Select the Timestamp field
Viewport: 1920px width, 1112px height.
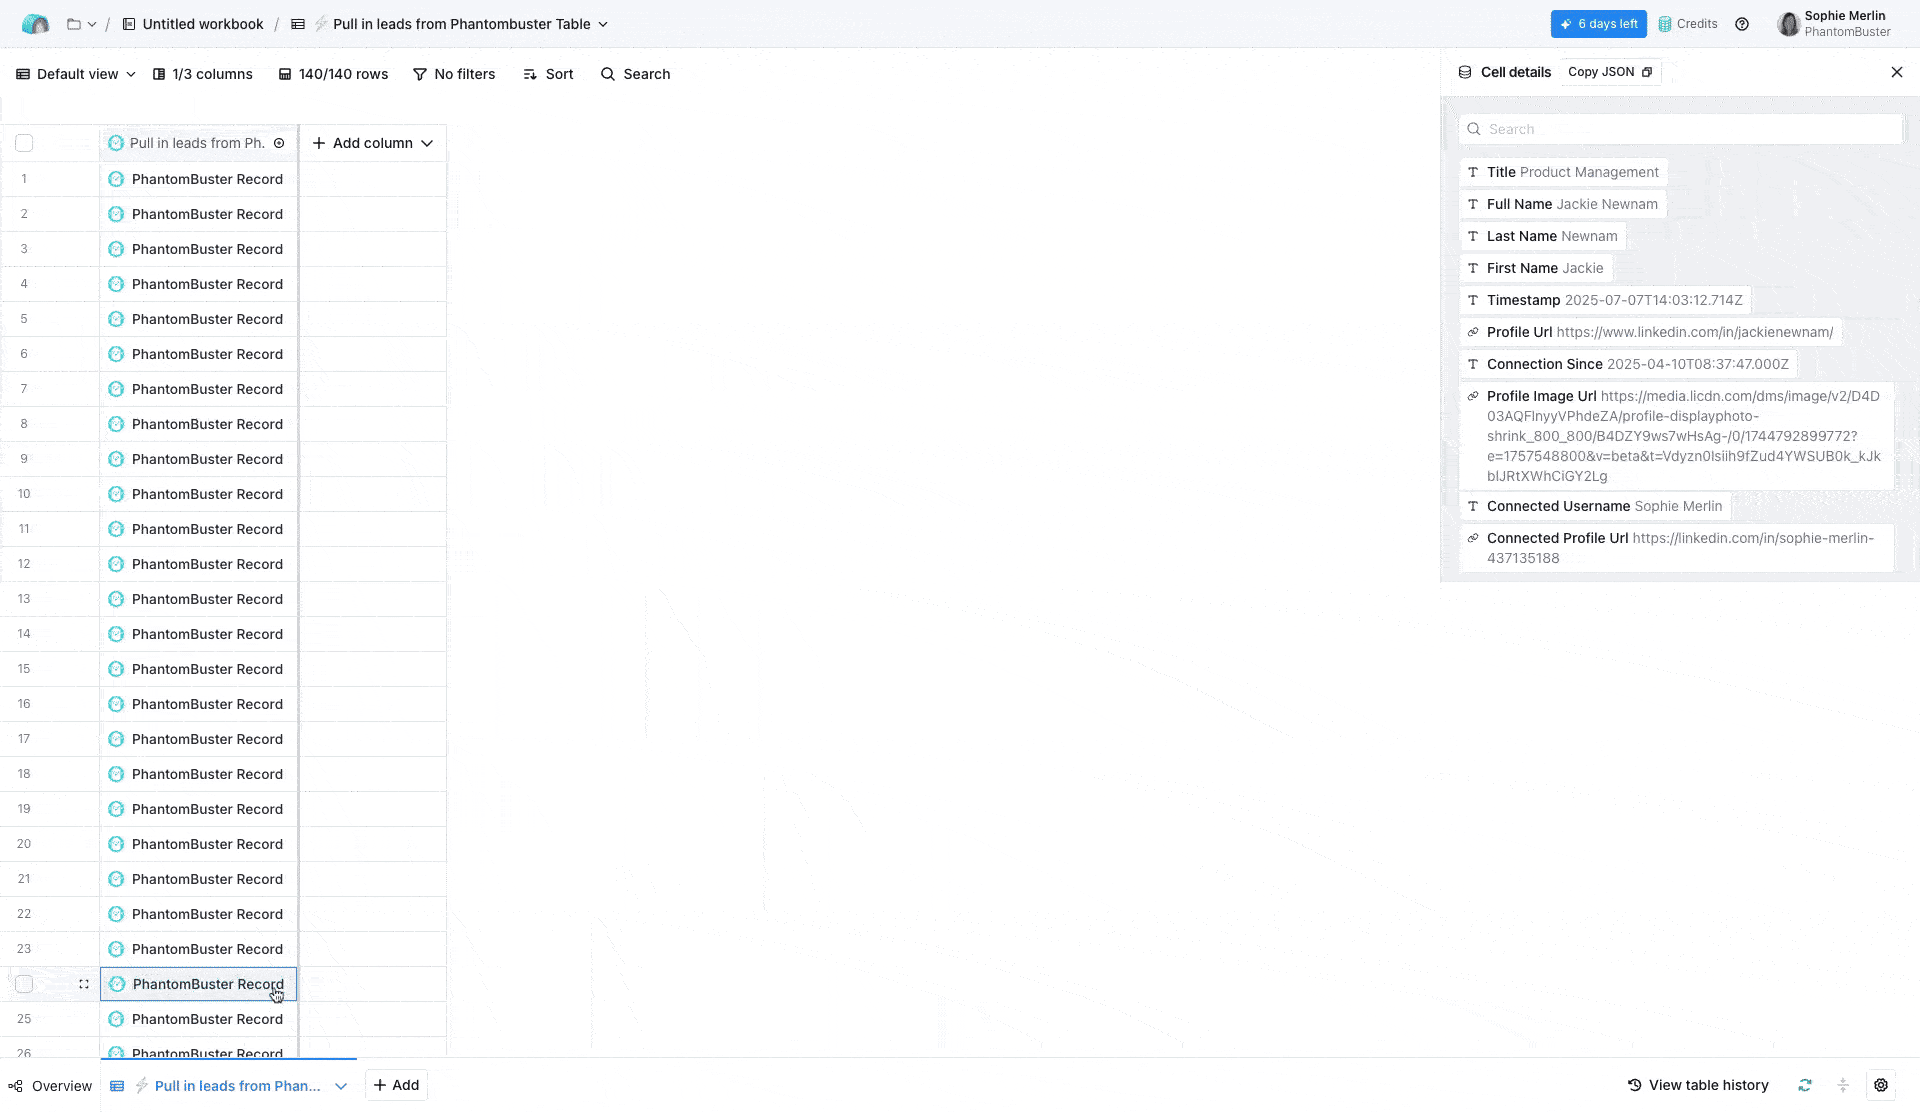pyautogui.click(x=1605, y=300)
